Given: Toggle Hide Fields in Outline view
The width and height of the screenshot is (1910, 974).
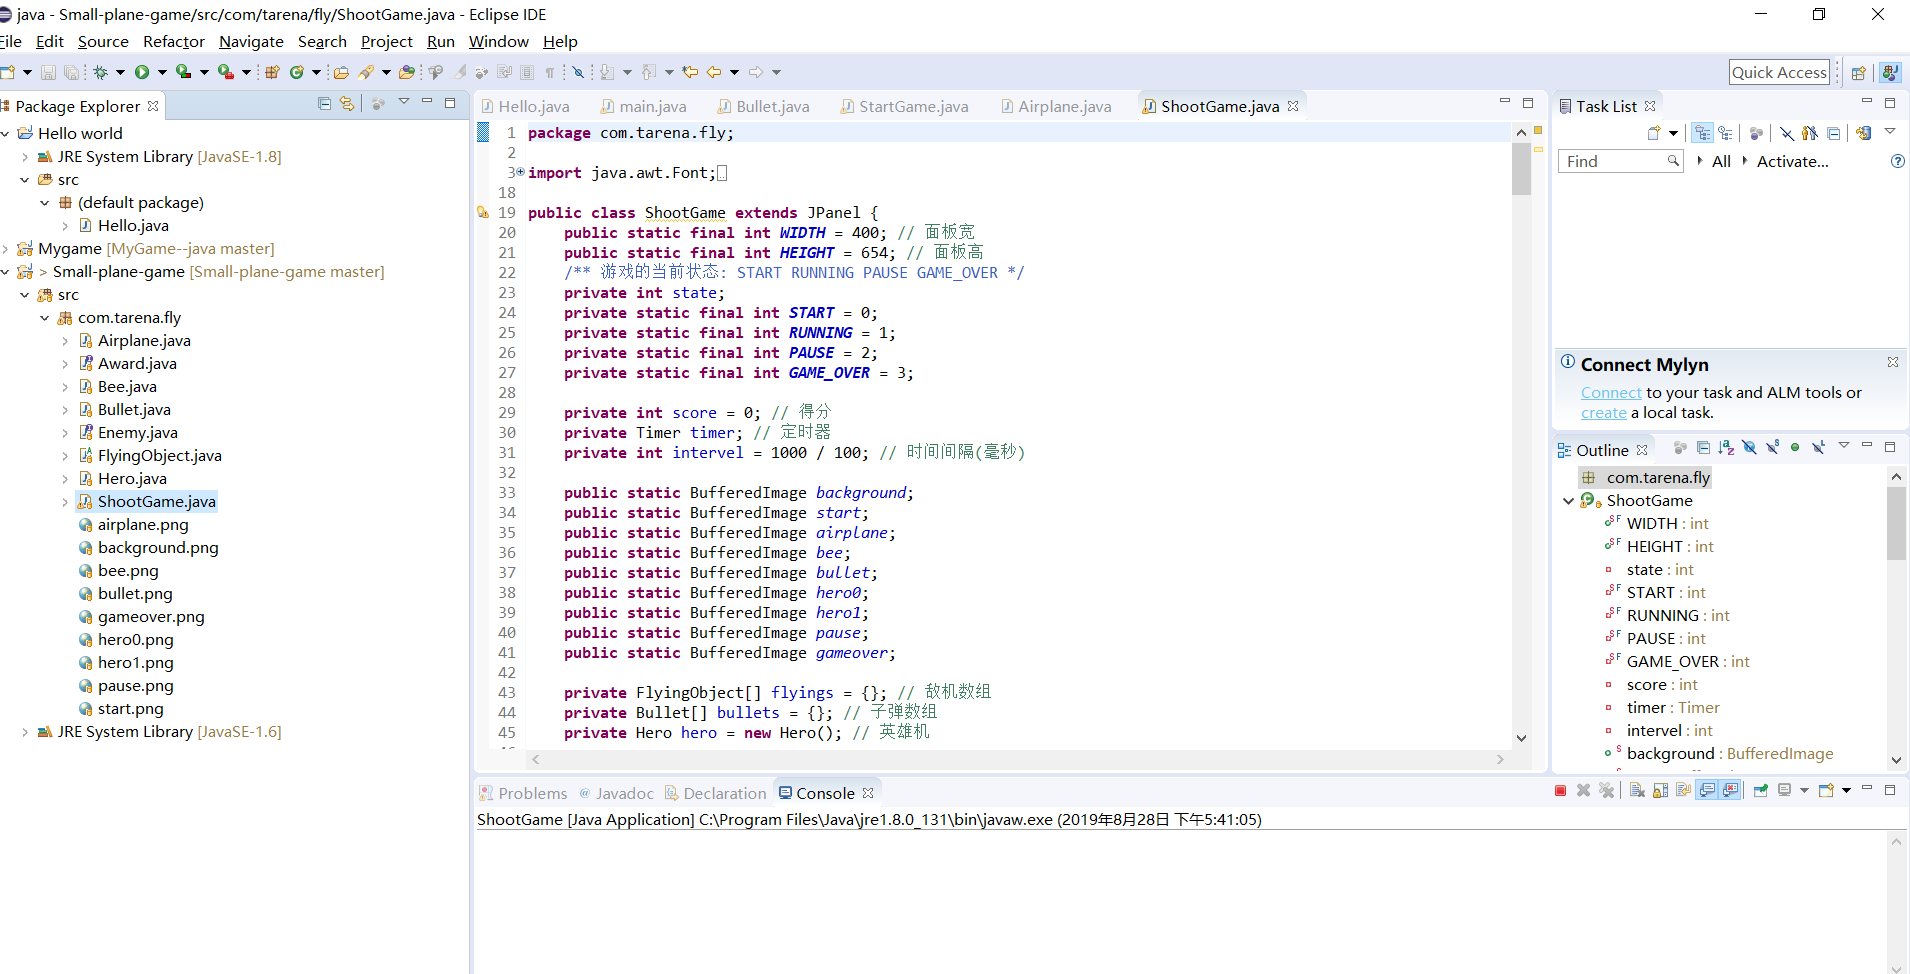Looking at the screenshot, I should click(1749, 447).
